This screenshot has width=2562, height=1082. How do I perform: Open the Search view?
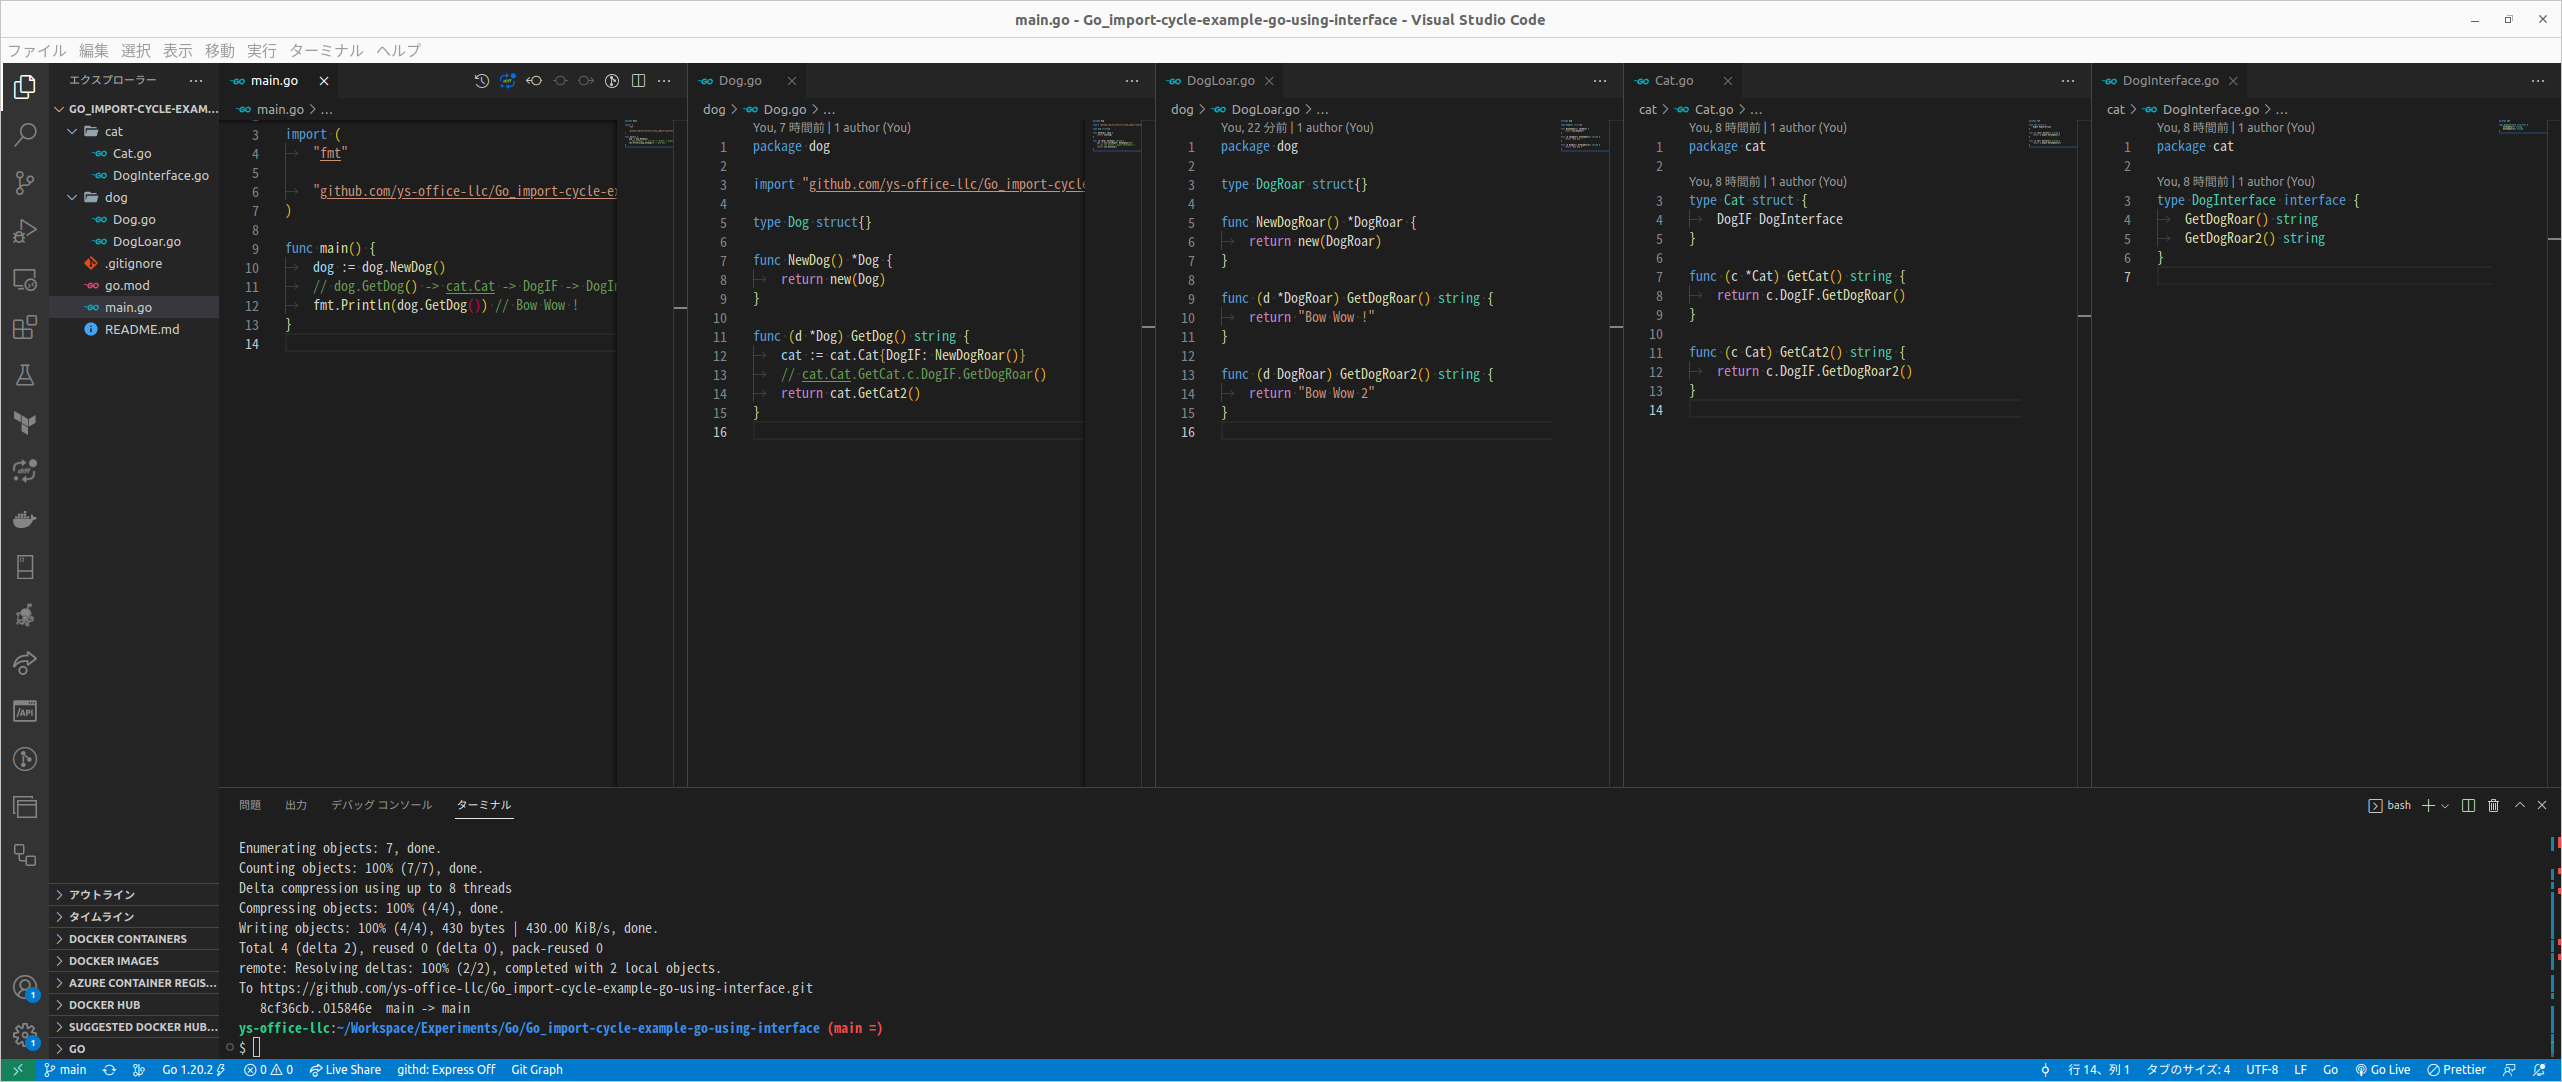point(24,134)
